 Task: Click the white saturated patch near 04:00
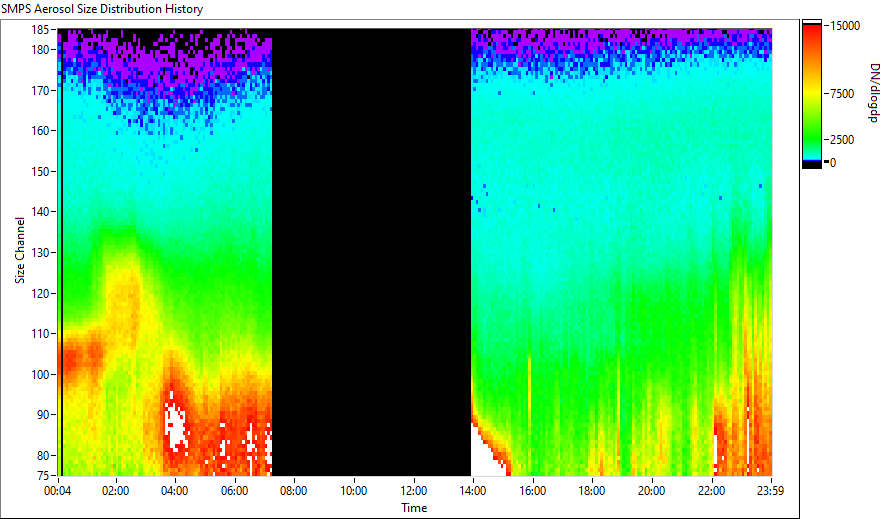point(175,424)
